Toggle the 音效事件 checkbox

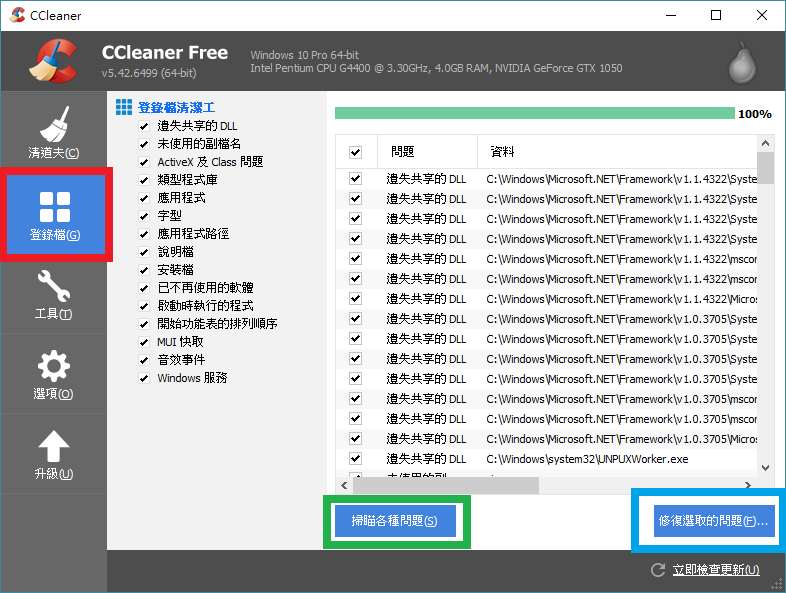pos(144,360)
